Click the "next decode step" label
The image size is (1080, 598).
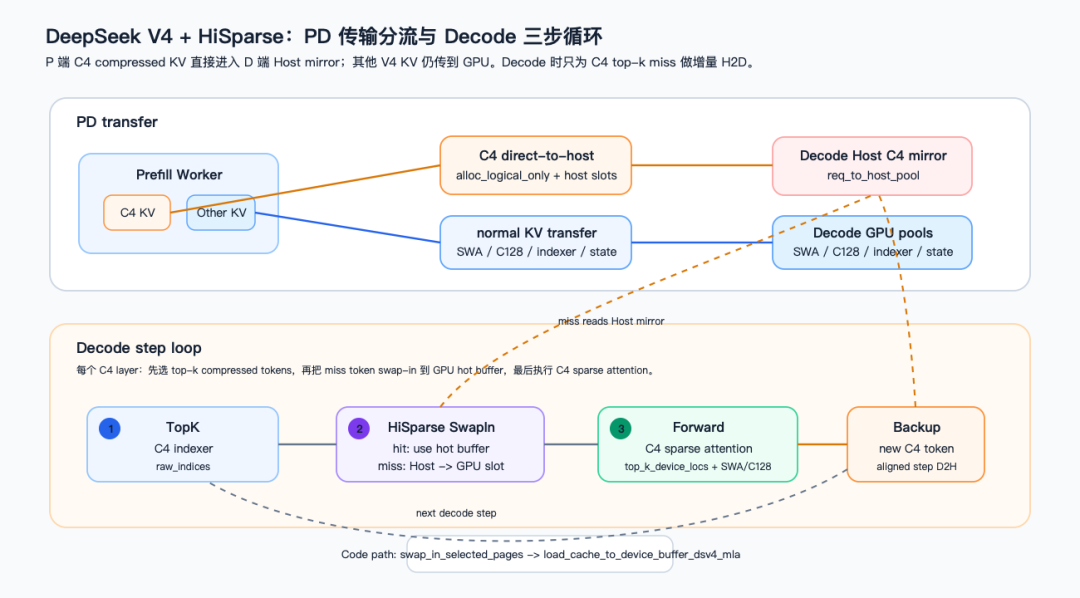456,513
